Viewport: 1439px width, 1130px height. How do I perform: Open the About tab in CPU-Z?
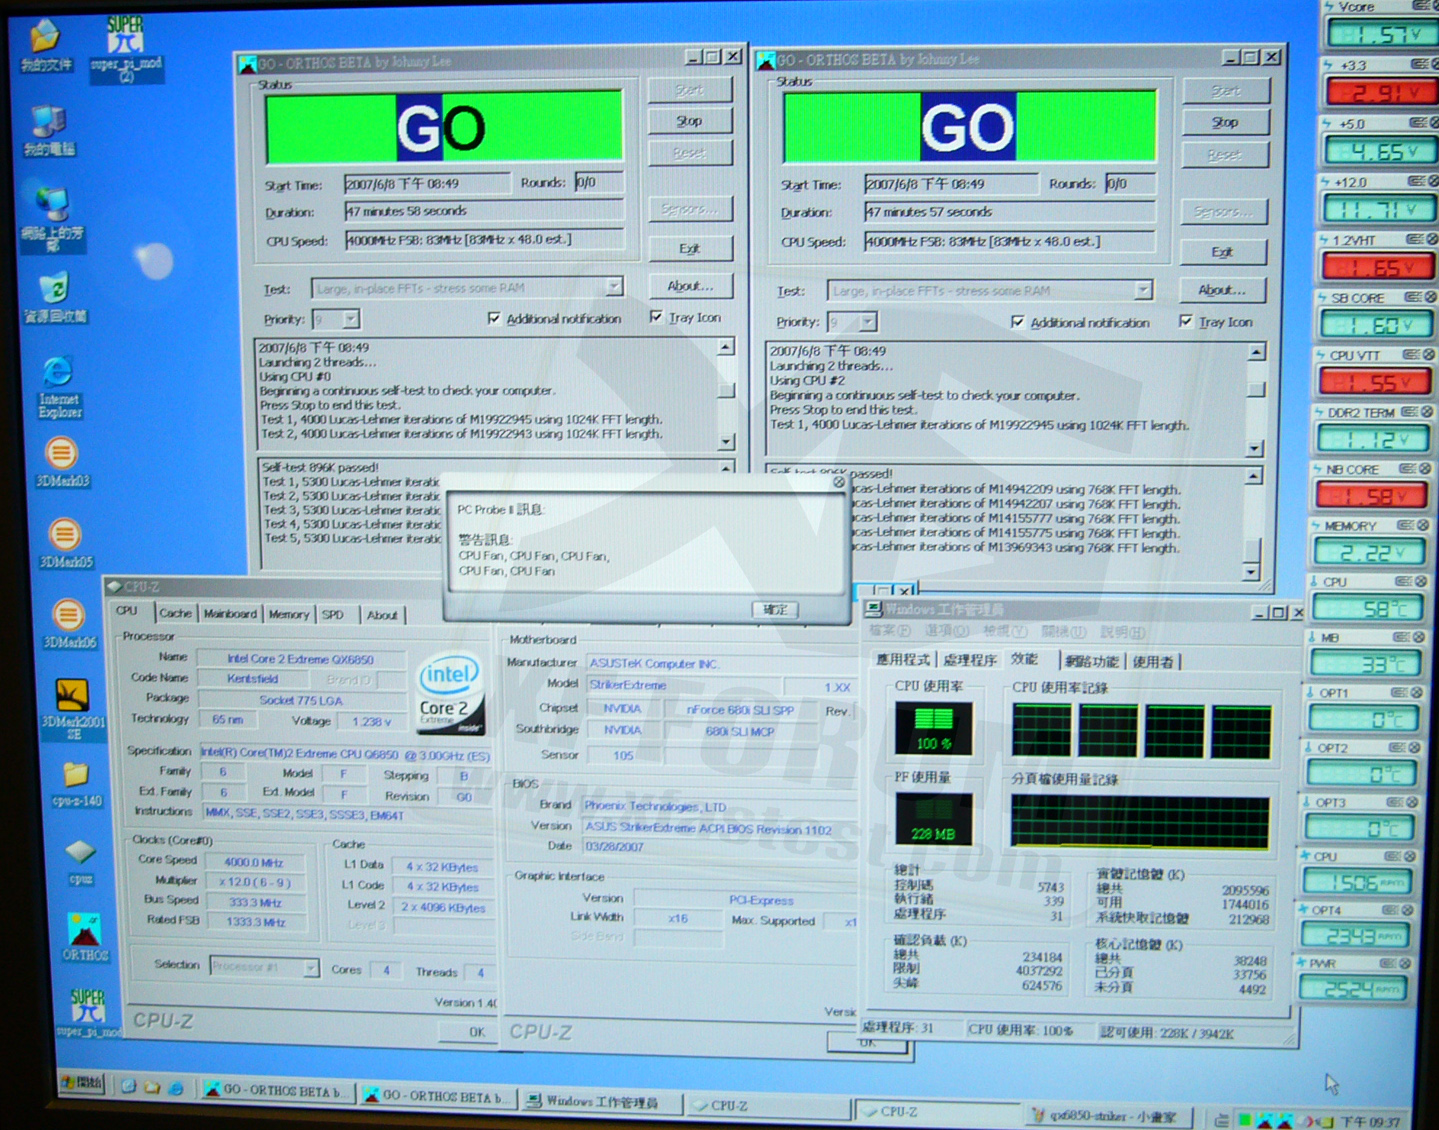pyautogui.click(x=382, y=615)
